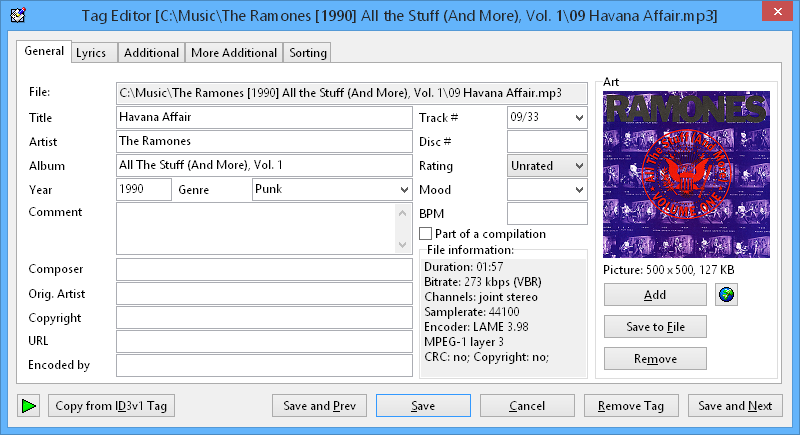The image size is (800, 435).
Task: Click the BPM input field
Action: pos(547,214)
